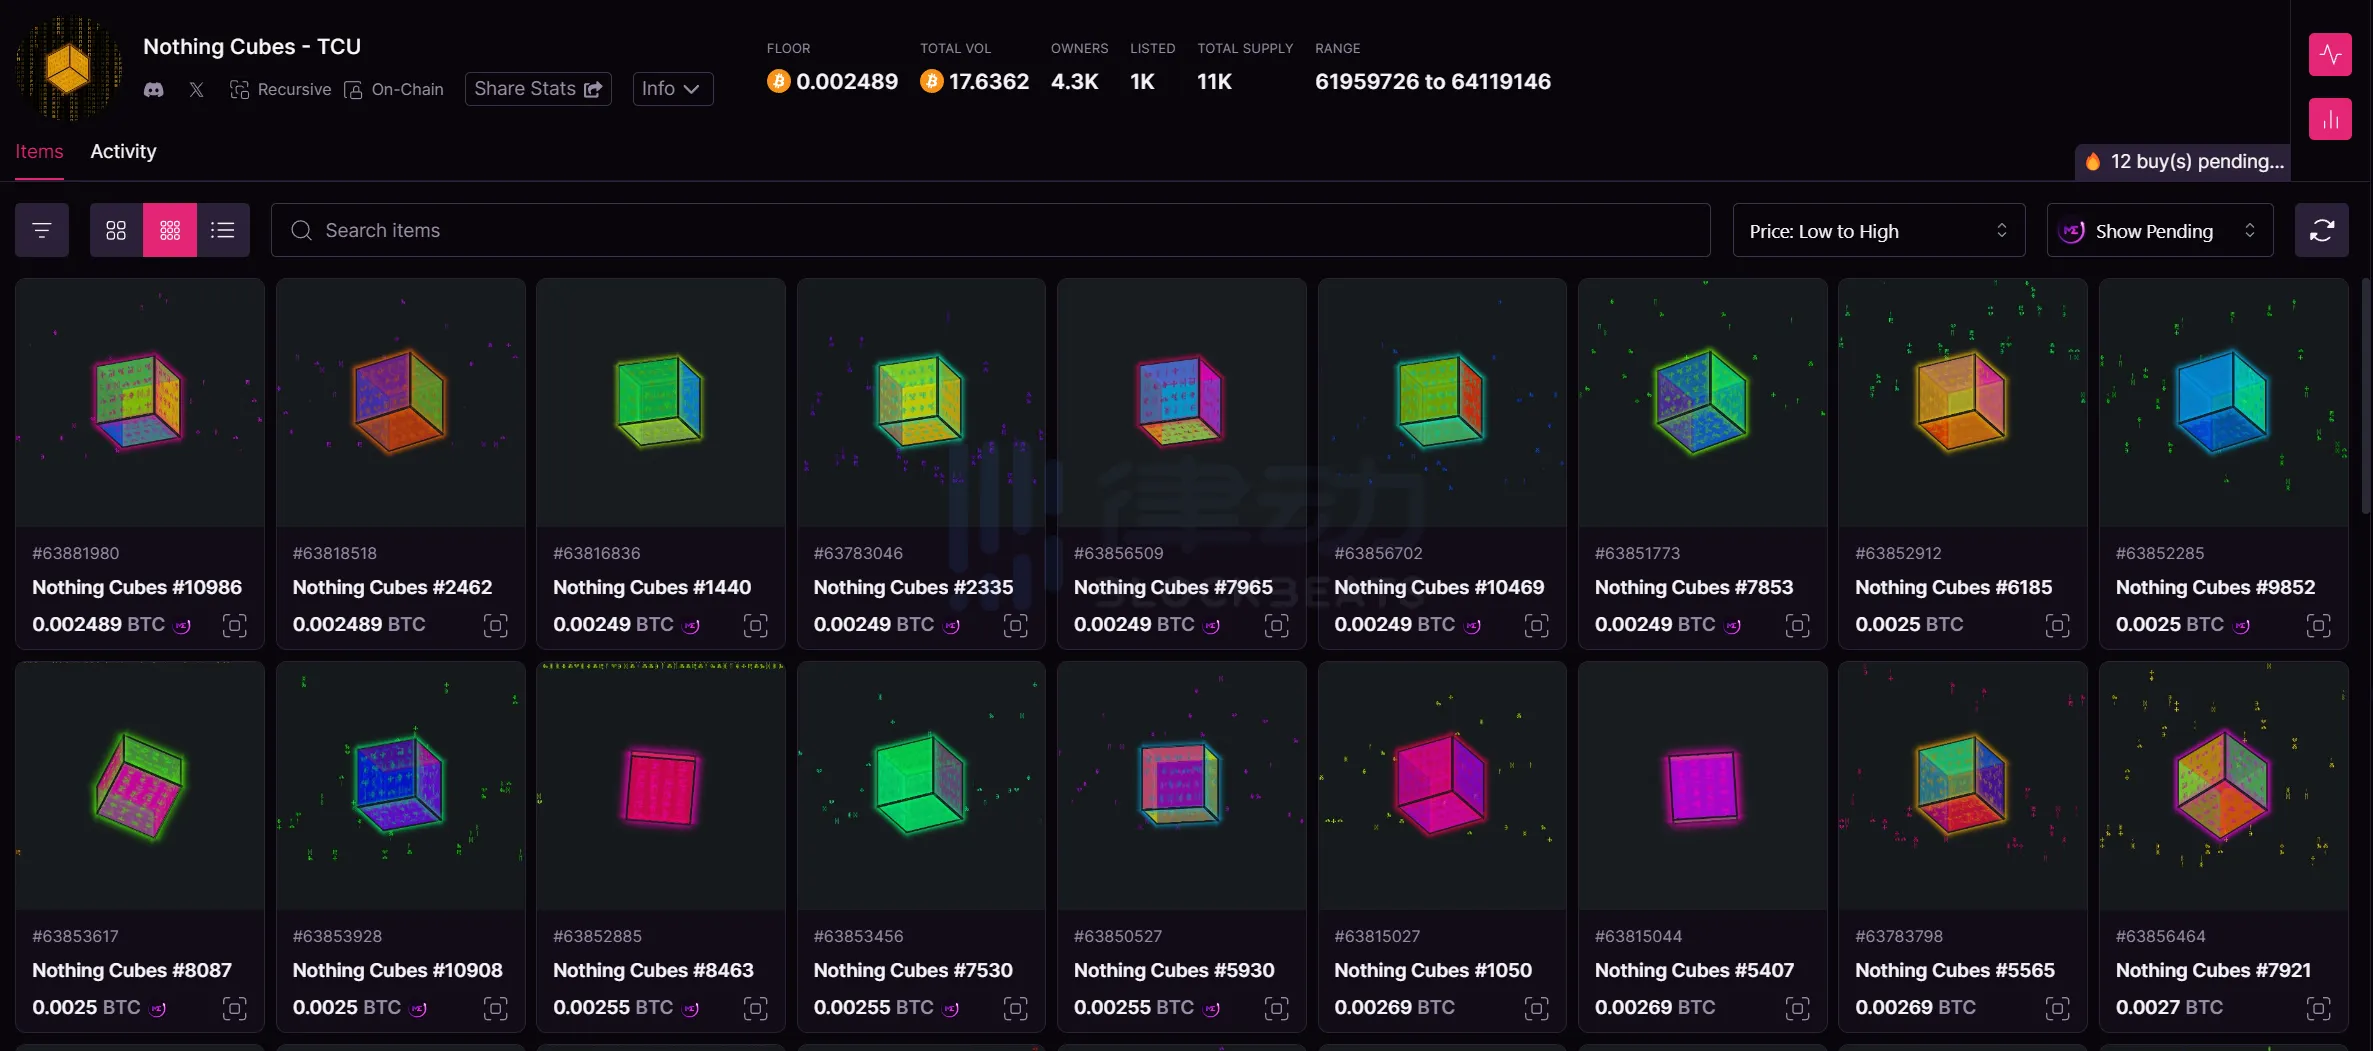
Task: Click scan icon on Nothing Cubes #10986
Action: pos(234,626)
